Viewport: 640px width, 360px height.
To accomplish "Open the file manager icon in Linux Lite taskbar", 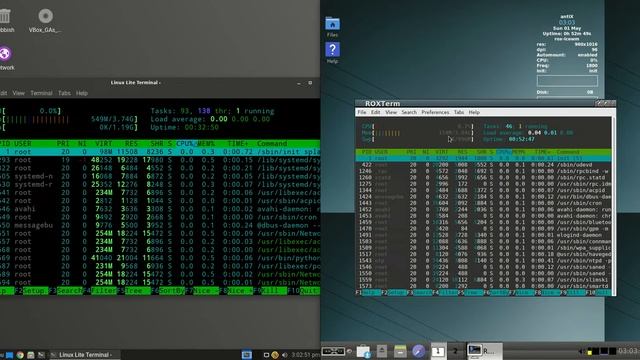I will pos(31,355).
